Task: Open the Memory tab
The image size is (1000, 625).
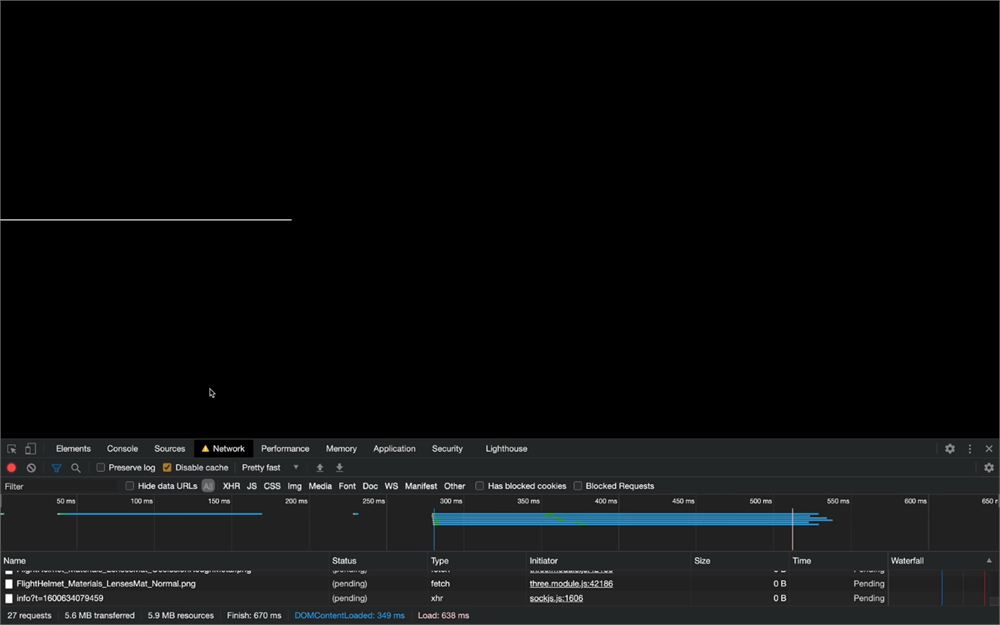Action: (x=341, y=449)
